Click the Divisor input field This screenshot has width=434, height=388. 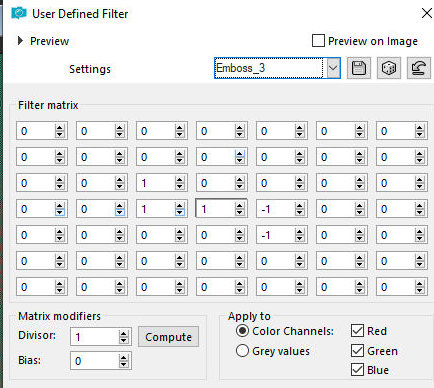coord(95,337)
